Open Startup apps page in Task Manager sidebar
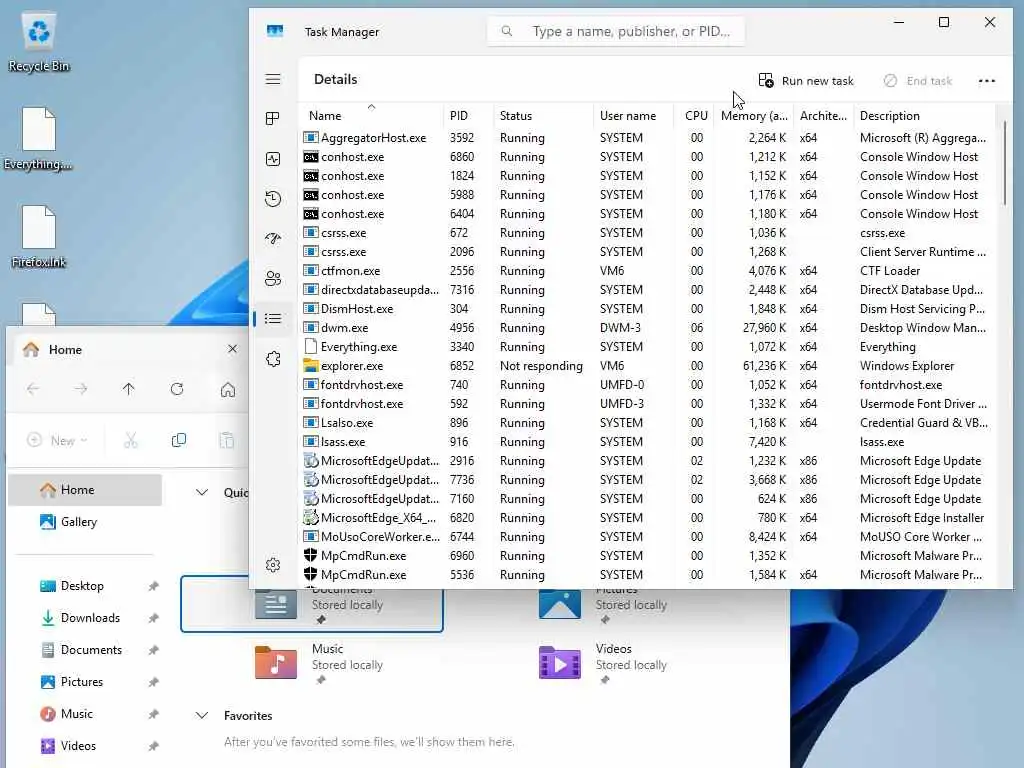Screen dimensions: 1024x768 (273, 238)
